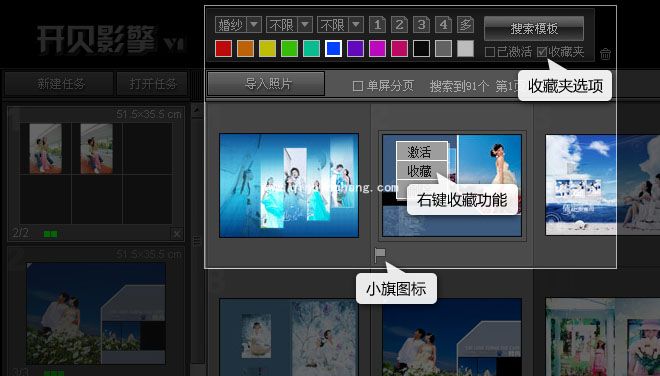Click the page count 2 icon
The image size is (660, 376).
pyautogui.click(x=399, y=25)
